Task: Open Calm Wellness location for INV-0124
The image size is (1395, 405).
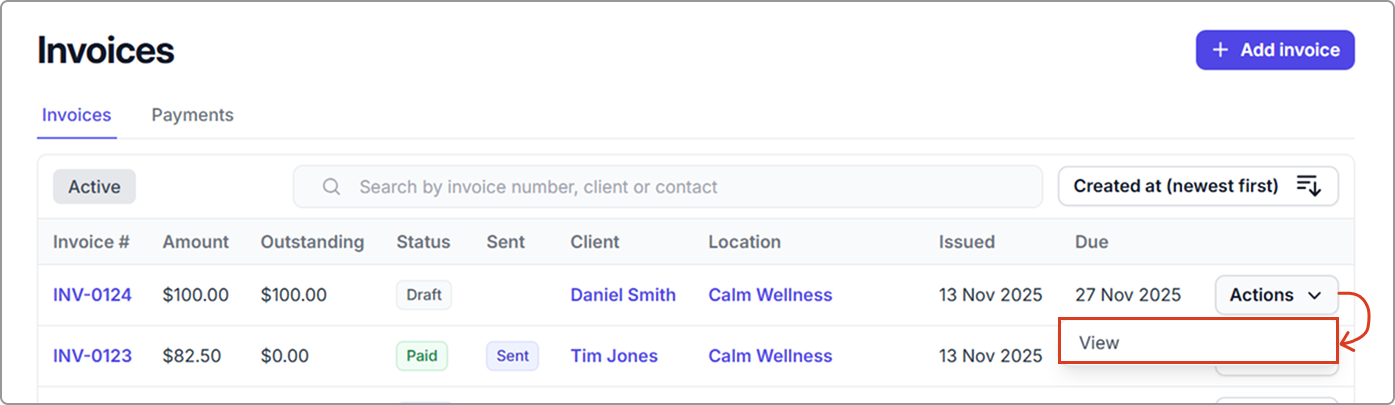Action: coord(770,295)
